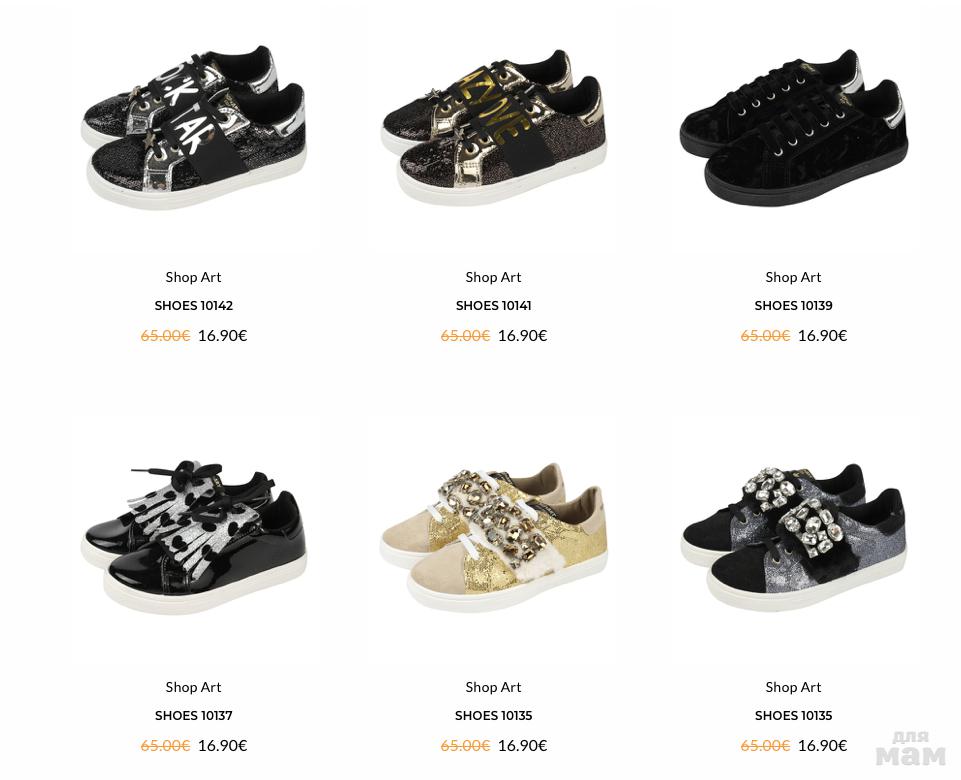
Task: Click the для мам watermark logo
Action: click(911, 748)
